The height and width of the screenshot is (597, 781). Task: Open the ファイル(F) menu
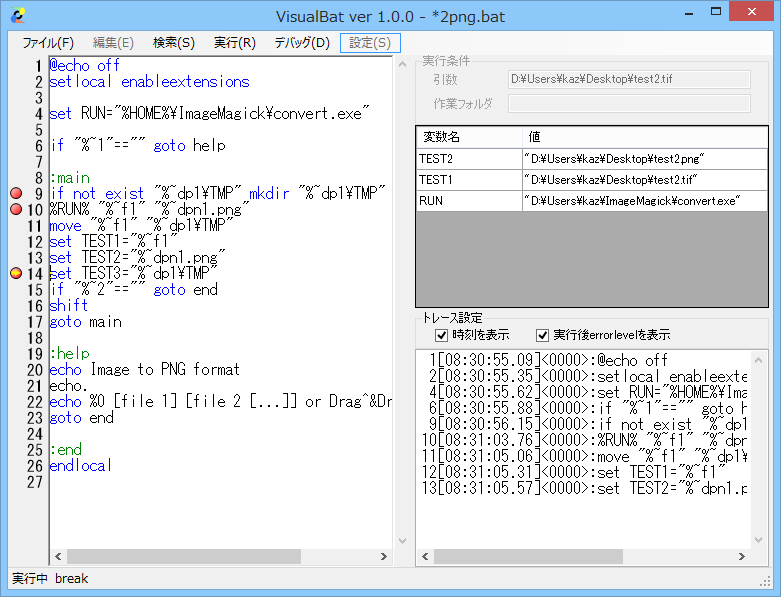click(48, 43)
